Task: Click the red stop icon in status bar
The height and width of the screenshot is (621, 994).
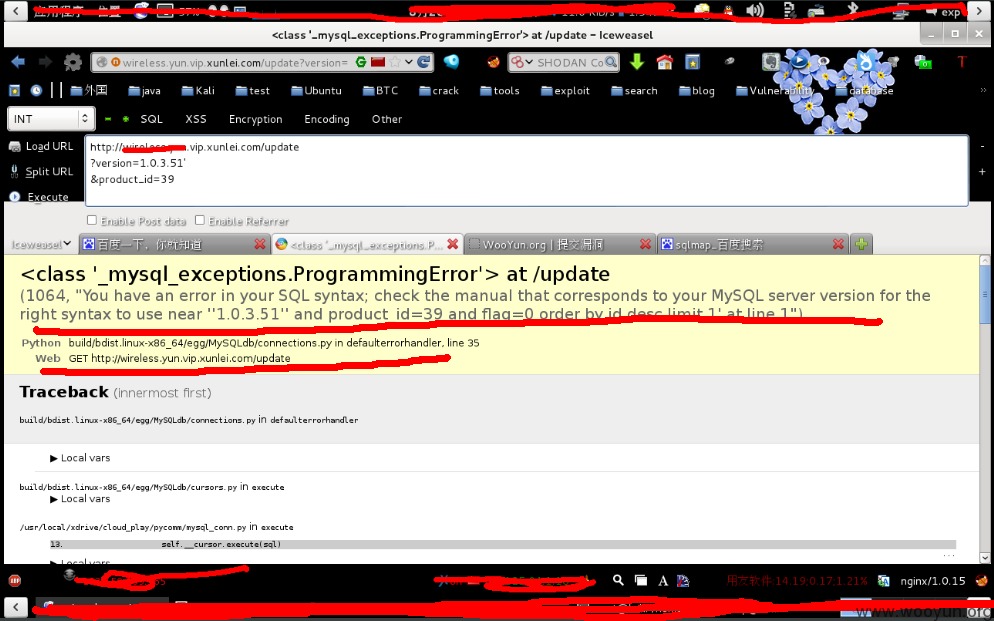Action: (x=15, y=580)
